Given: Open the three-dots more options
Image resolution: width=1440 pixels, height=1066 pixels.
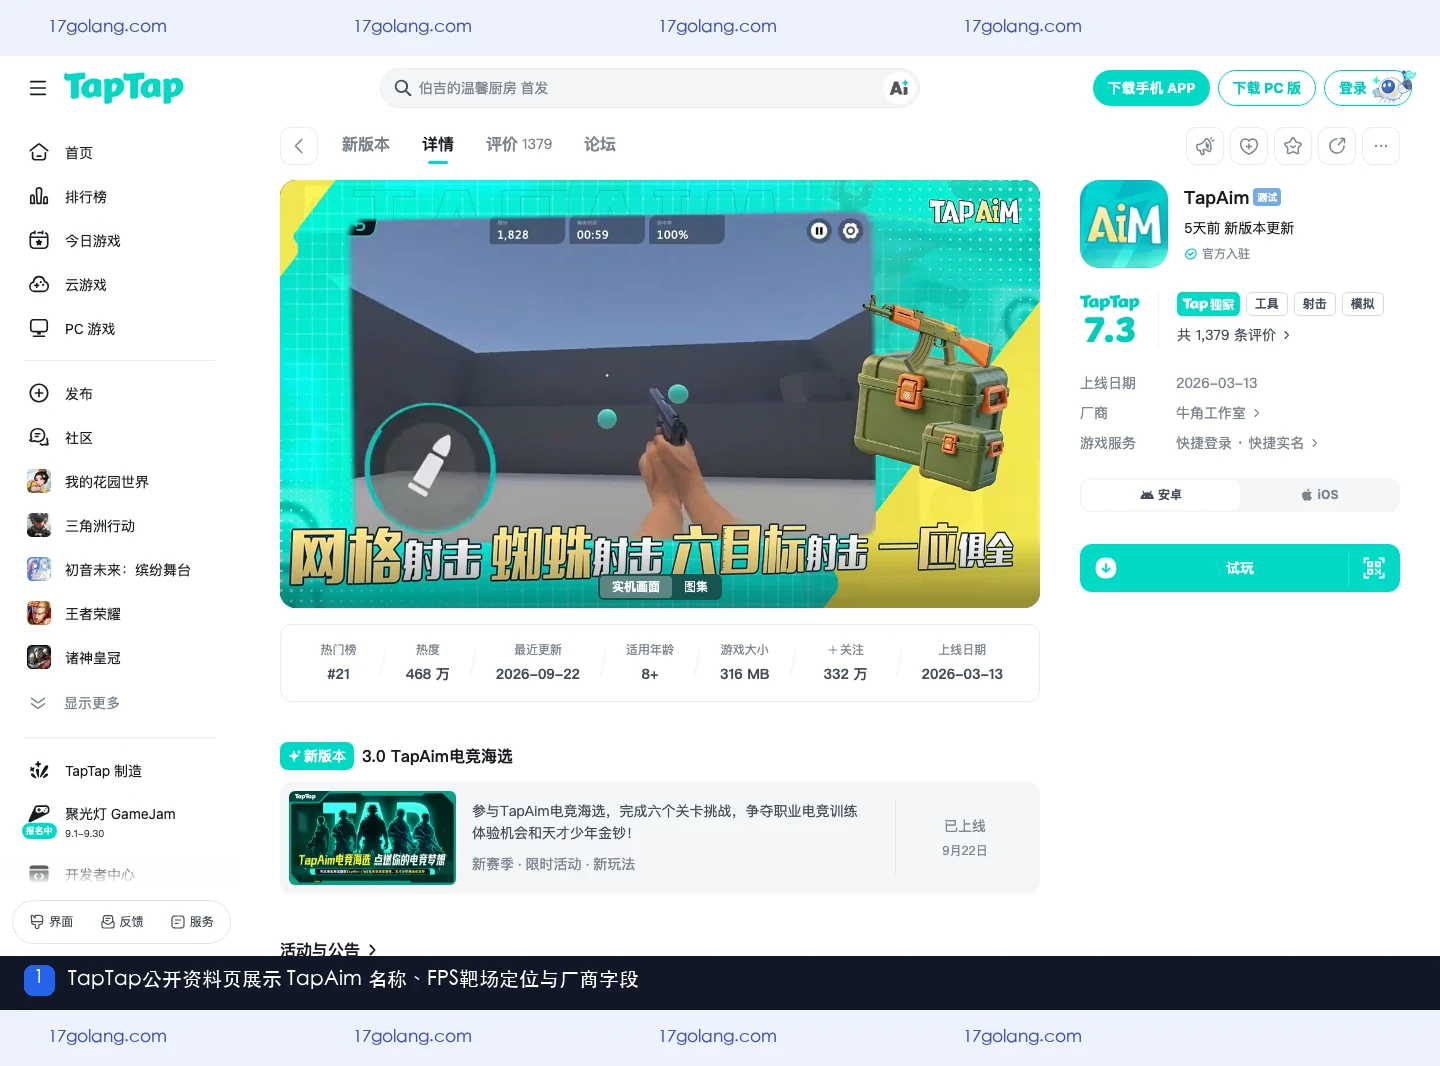Looking at the screenshot, I should tap(1381, 146).
